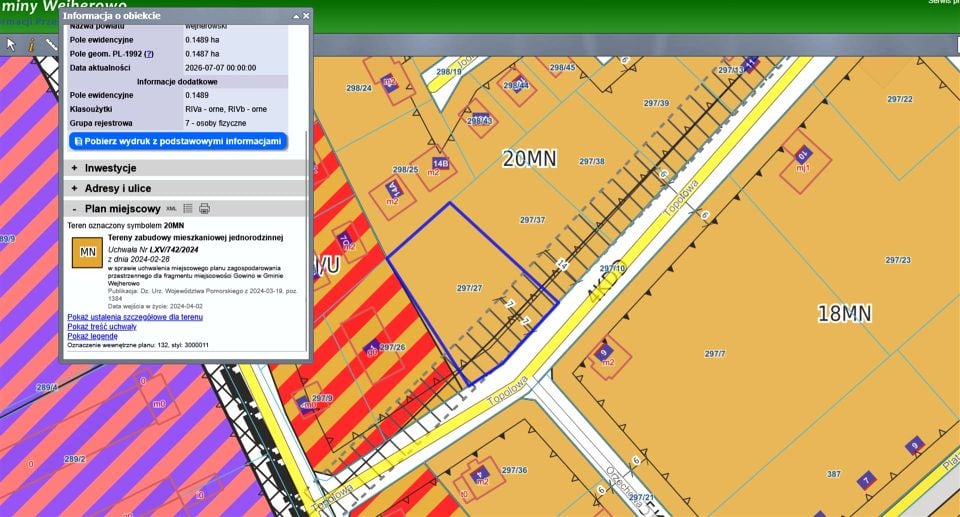The height and width of the screenshot is (517, 960).
Task: Choose the ruler measurement tool
Action: pos(51,45)
